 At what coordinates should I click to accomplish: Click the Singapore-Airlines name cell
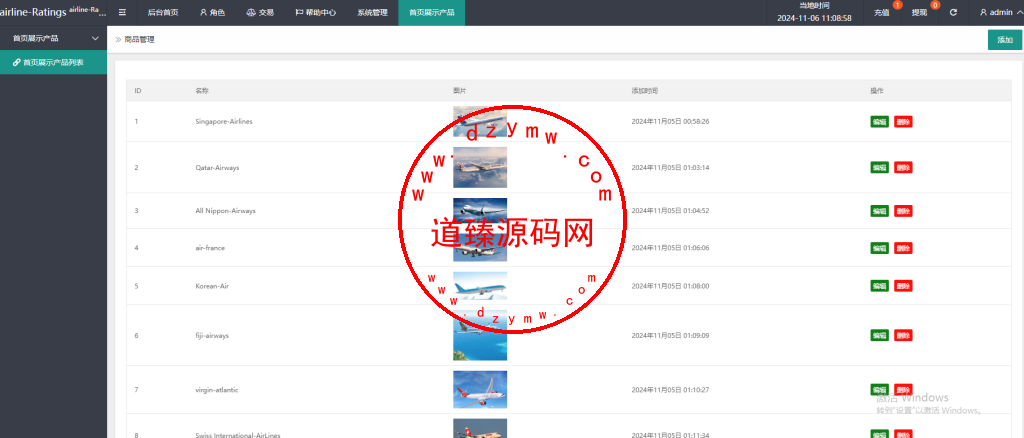tap(223, 121)
